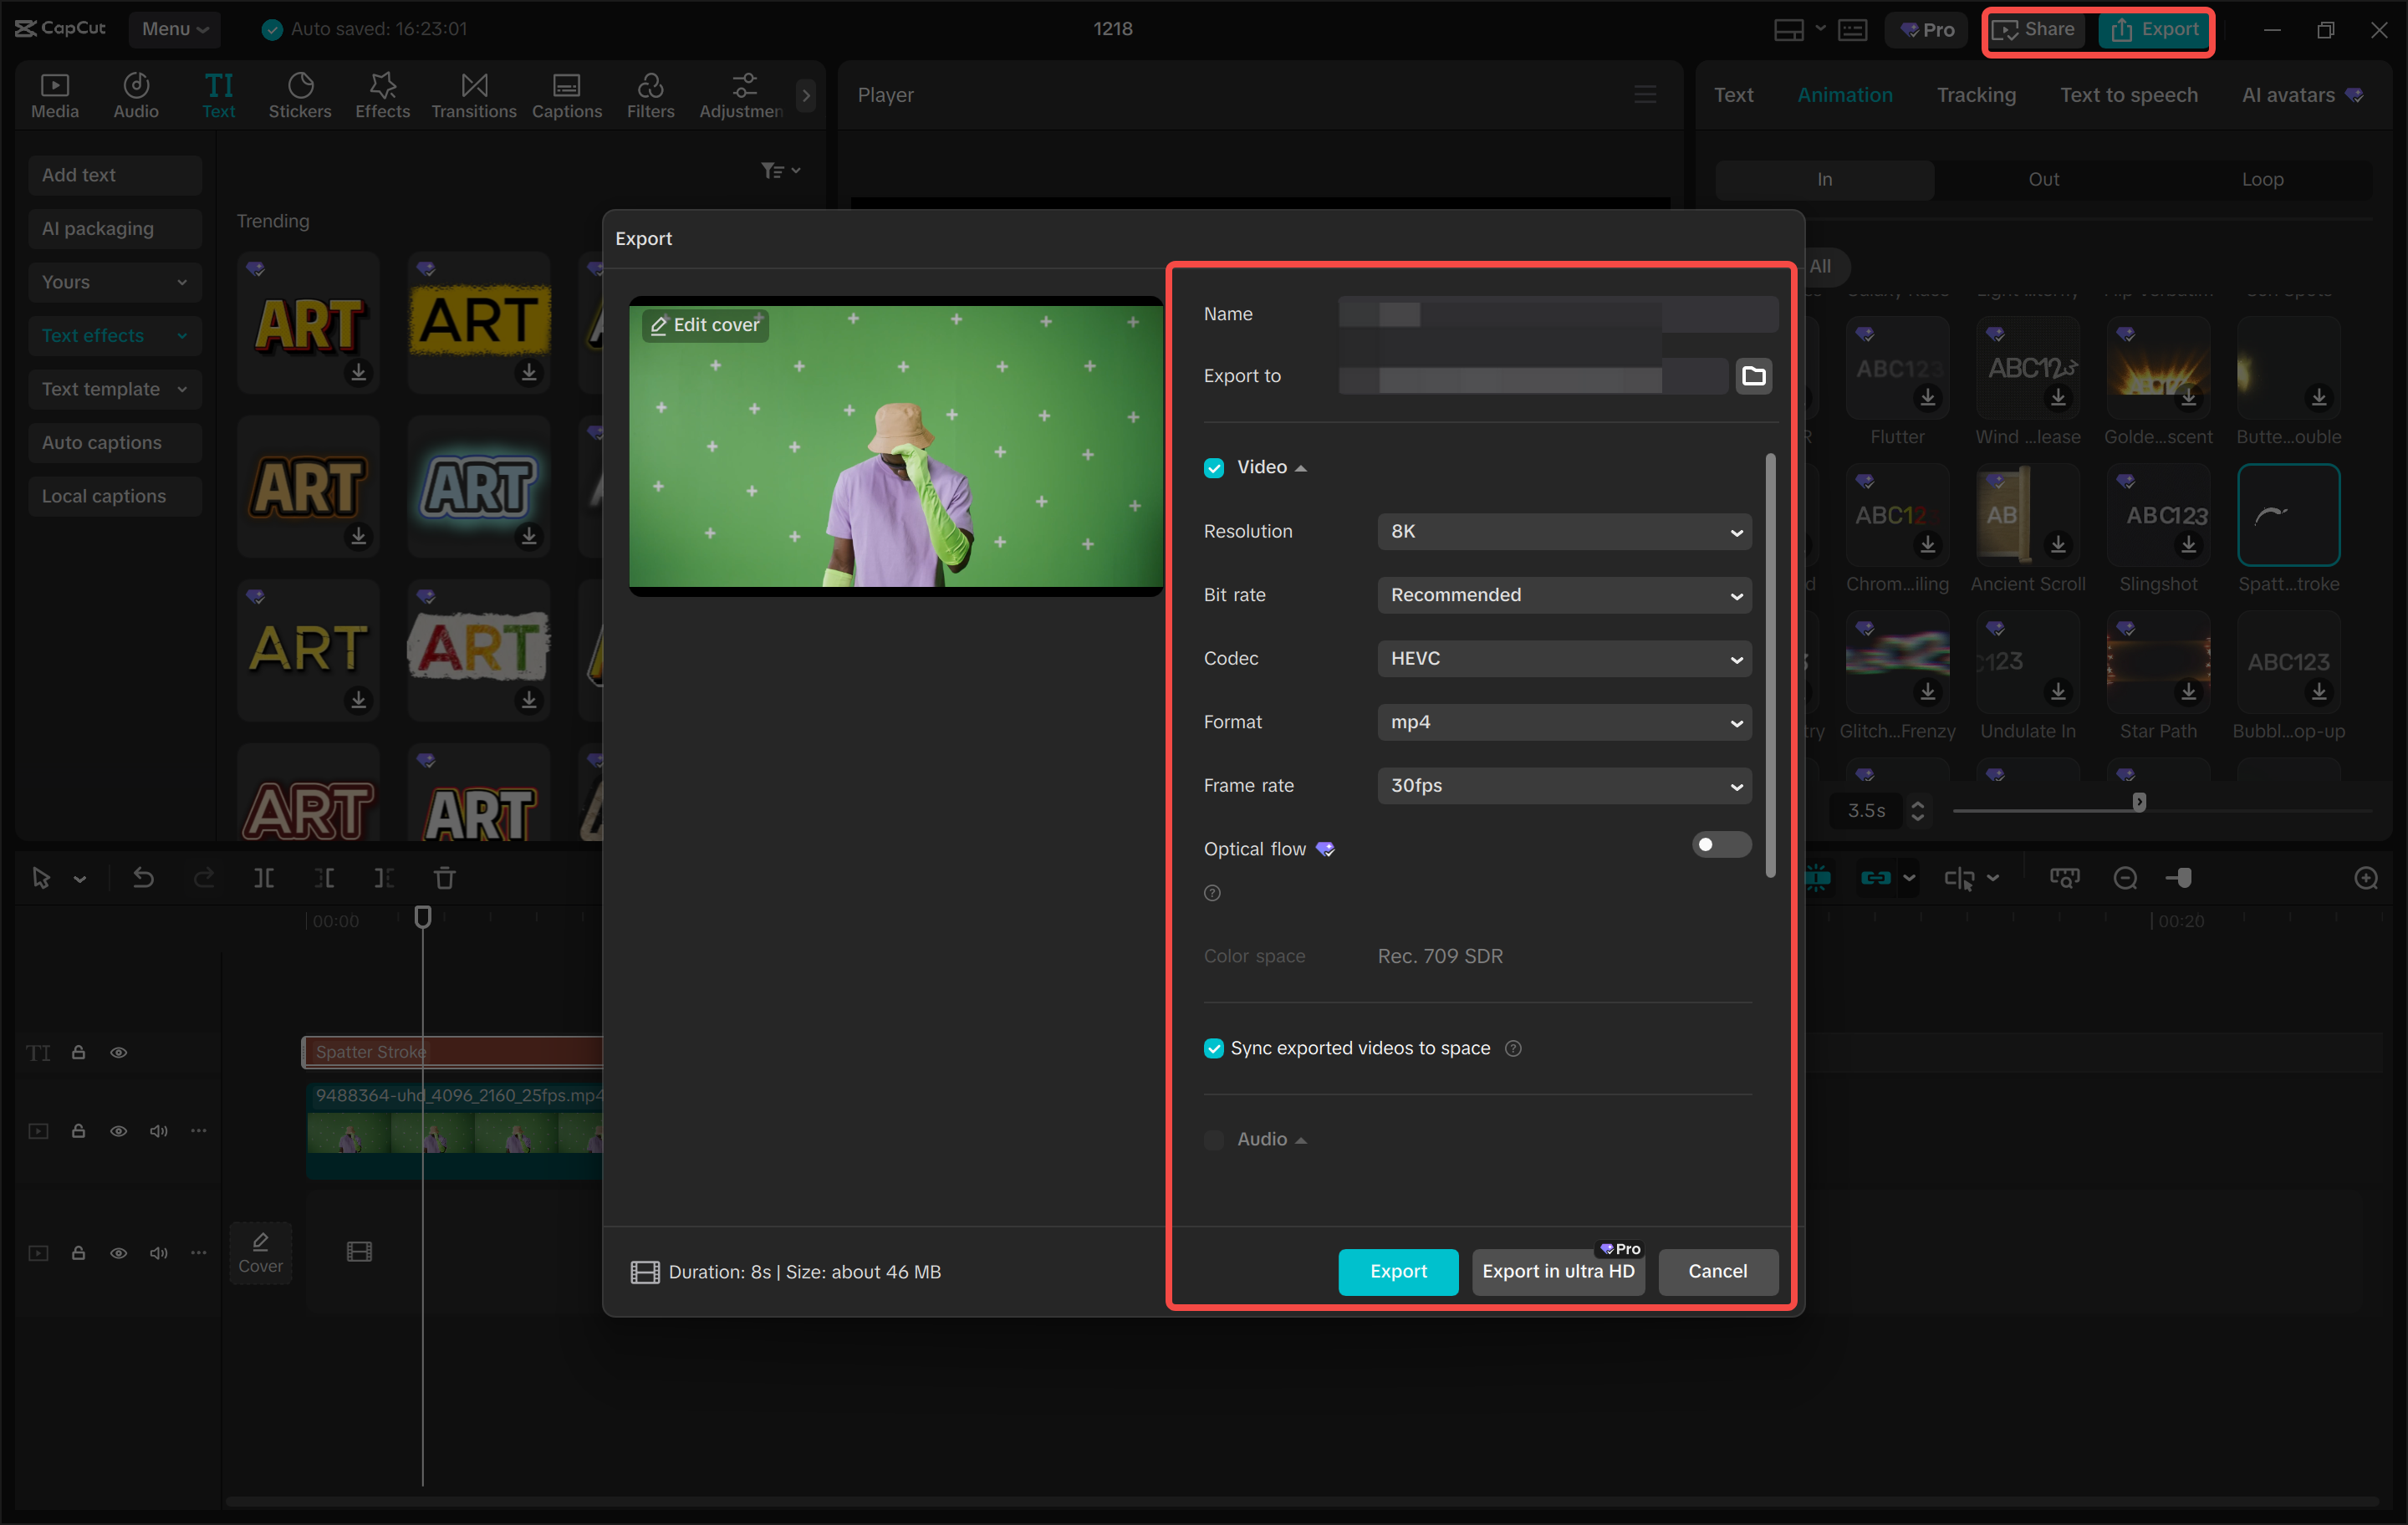Click the Export in ultra HD button
Viewport: 2408px width, 1525px height.
click(1557, 1271)
